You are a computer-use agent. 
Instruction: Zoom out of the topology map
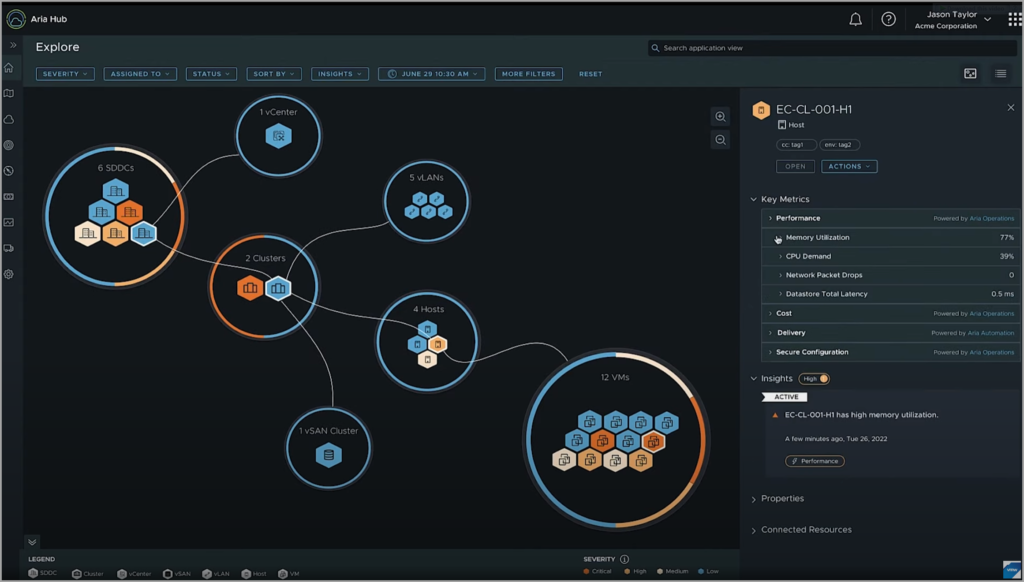tap(720, 140)
